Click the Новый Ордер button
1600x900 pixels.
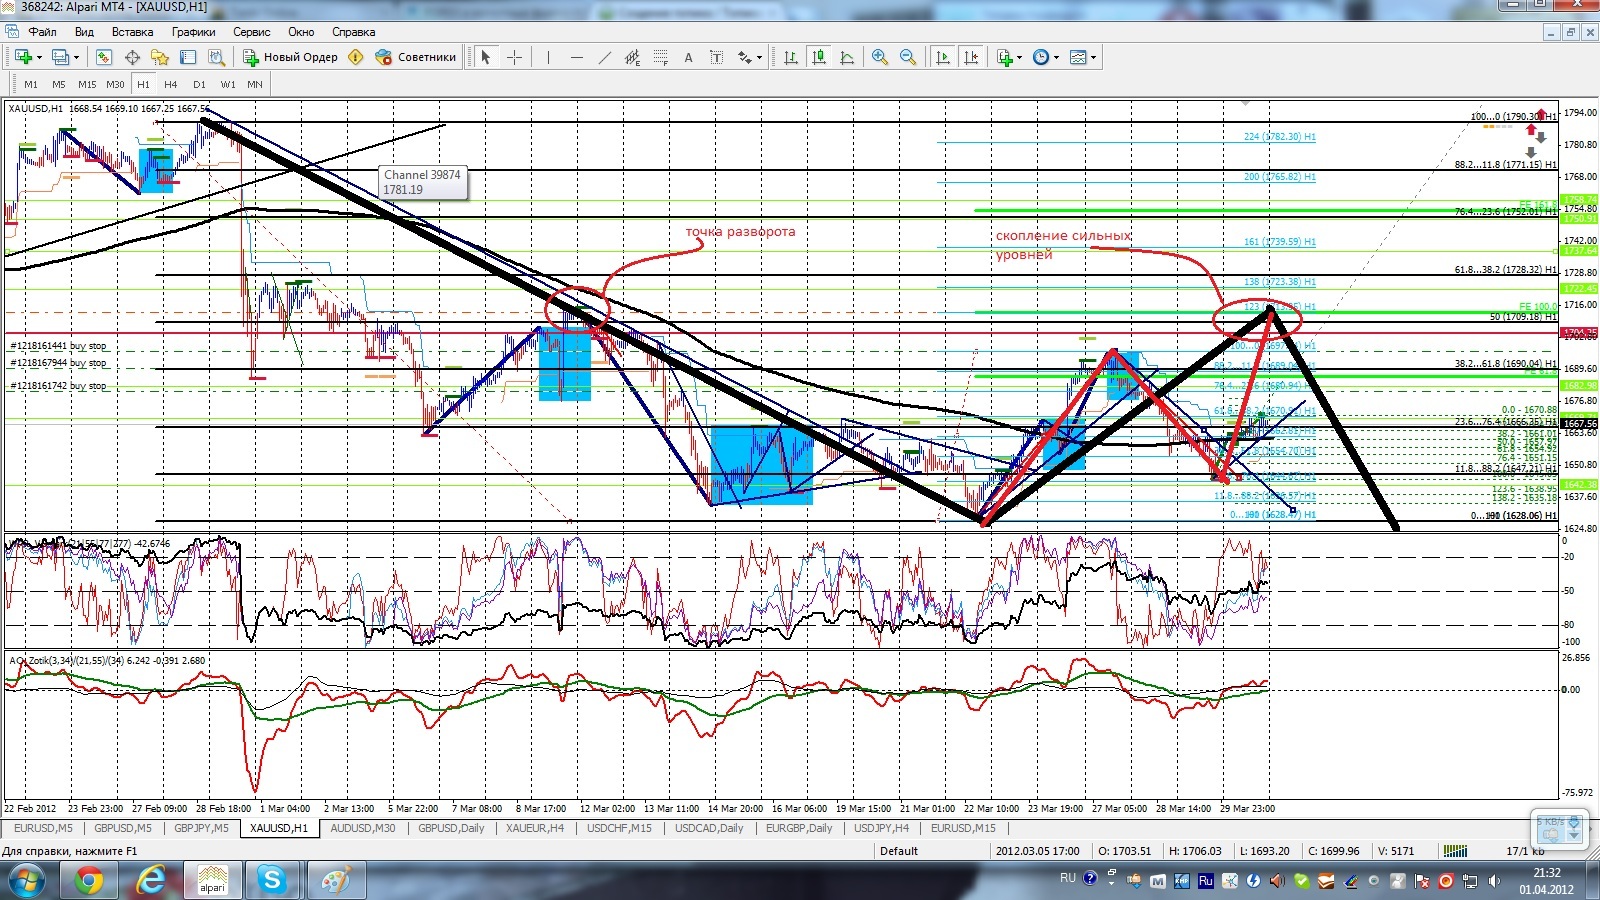[291, 57]
